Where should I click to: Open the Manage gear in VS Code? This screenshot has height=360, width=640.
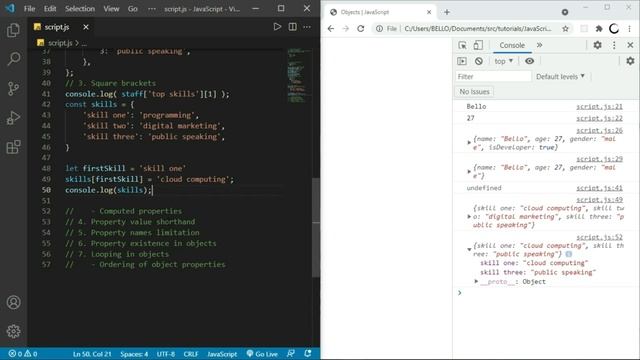(13, 331)
